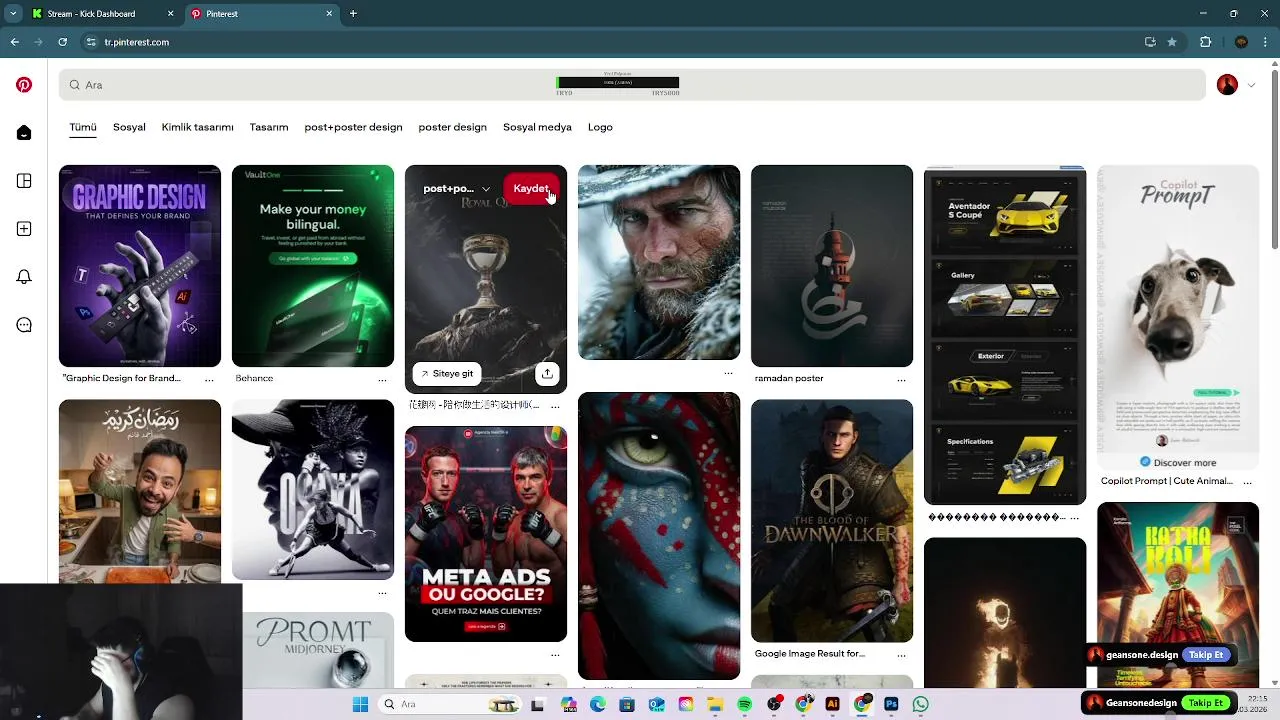Open WhatsApp from the taskbar
This screenshot has height=720, width=1280.
pos(920,704)
